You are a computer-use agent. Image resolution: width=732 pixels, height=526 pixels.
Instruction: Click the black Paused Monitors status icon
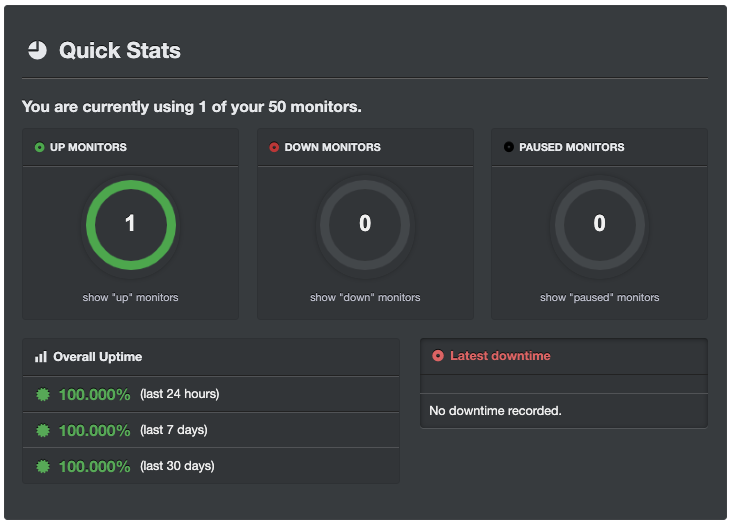tap(509, 147)
